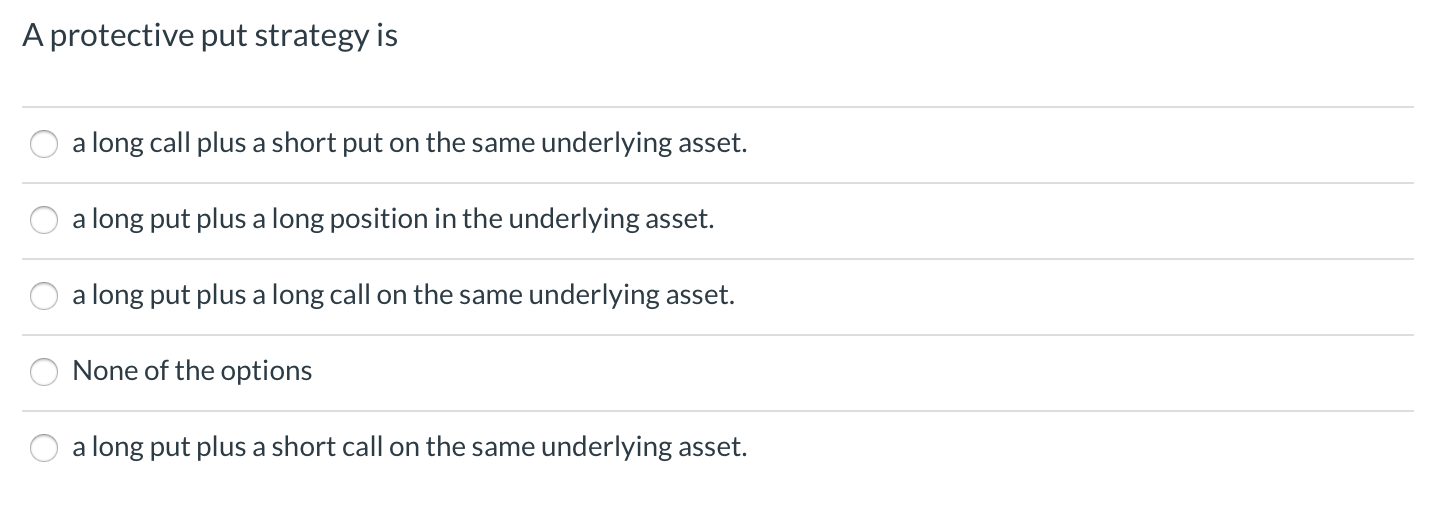The width and height of the screenshot is (1436, 510).
Task: Select radio for long put plus short call
Action: pos(45,448)
